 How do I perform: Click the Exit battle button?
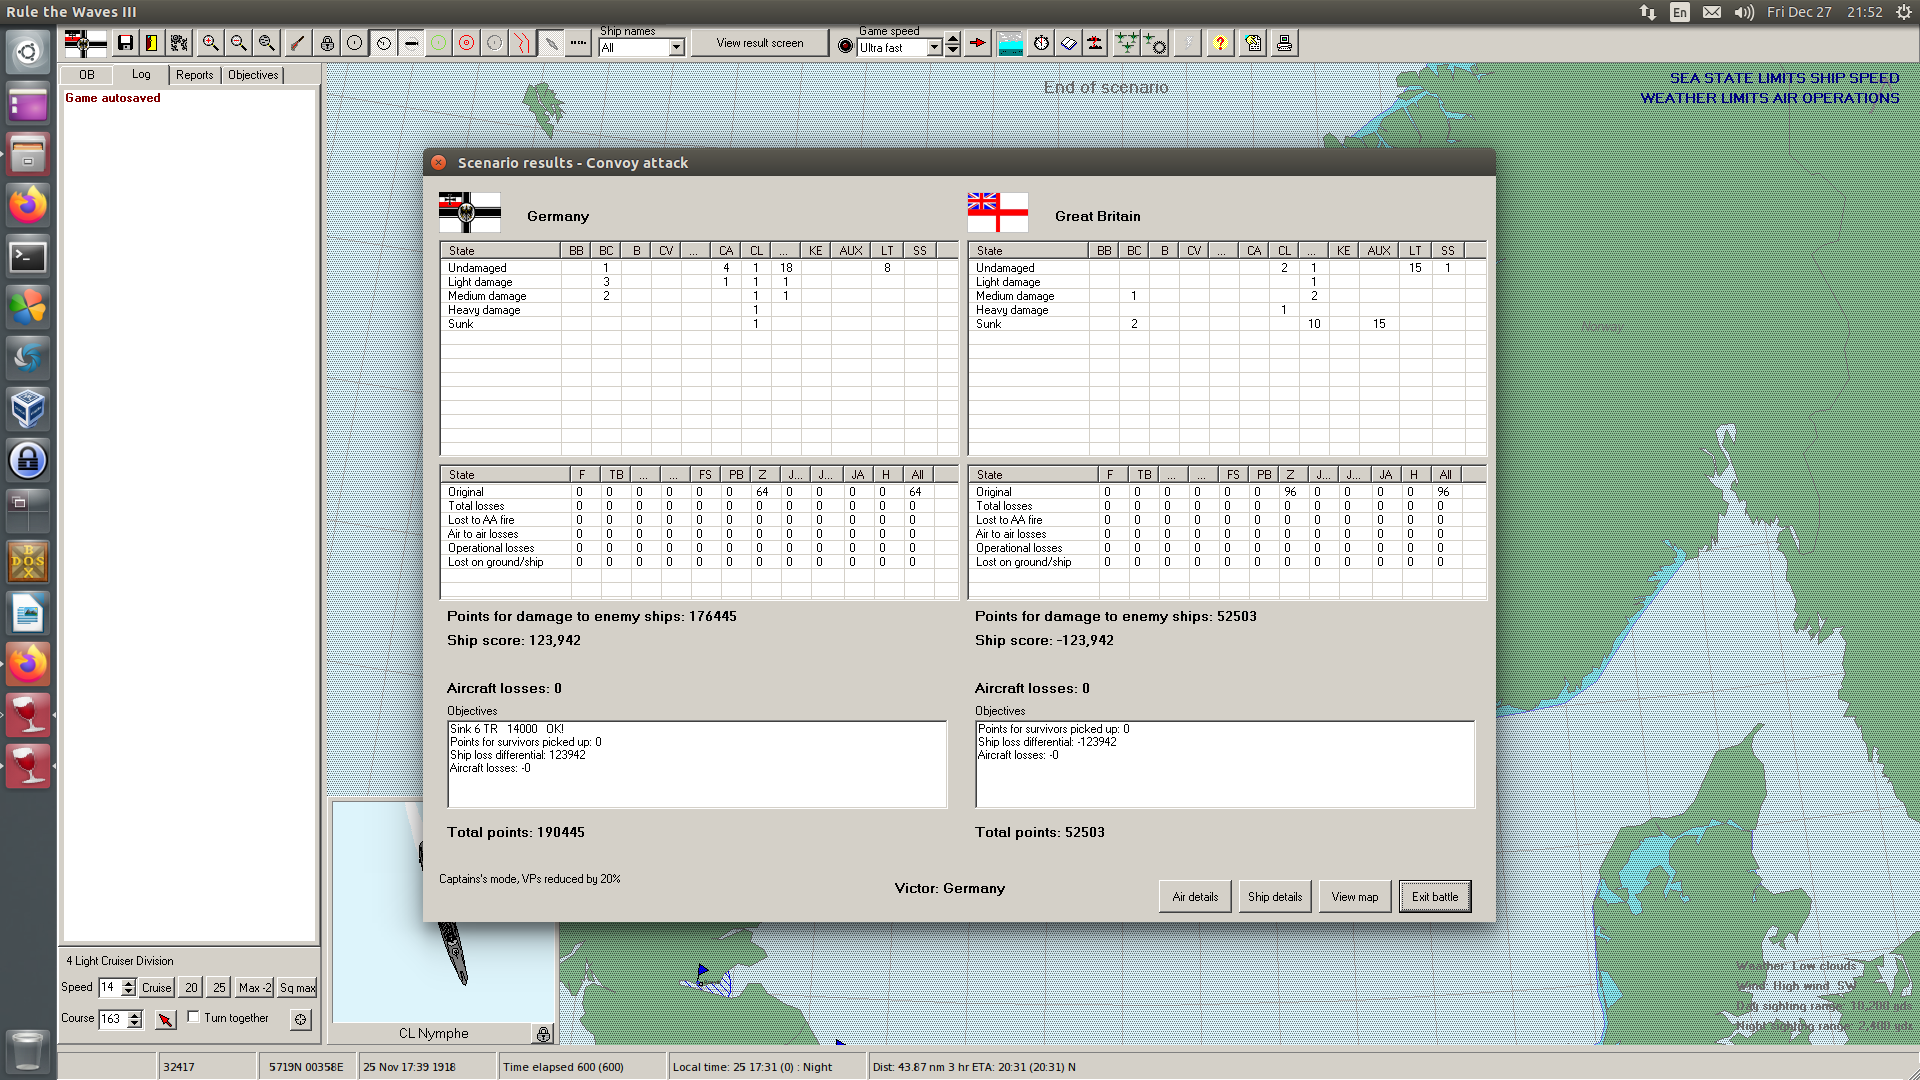pos(1434,897)
